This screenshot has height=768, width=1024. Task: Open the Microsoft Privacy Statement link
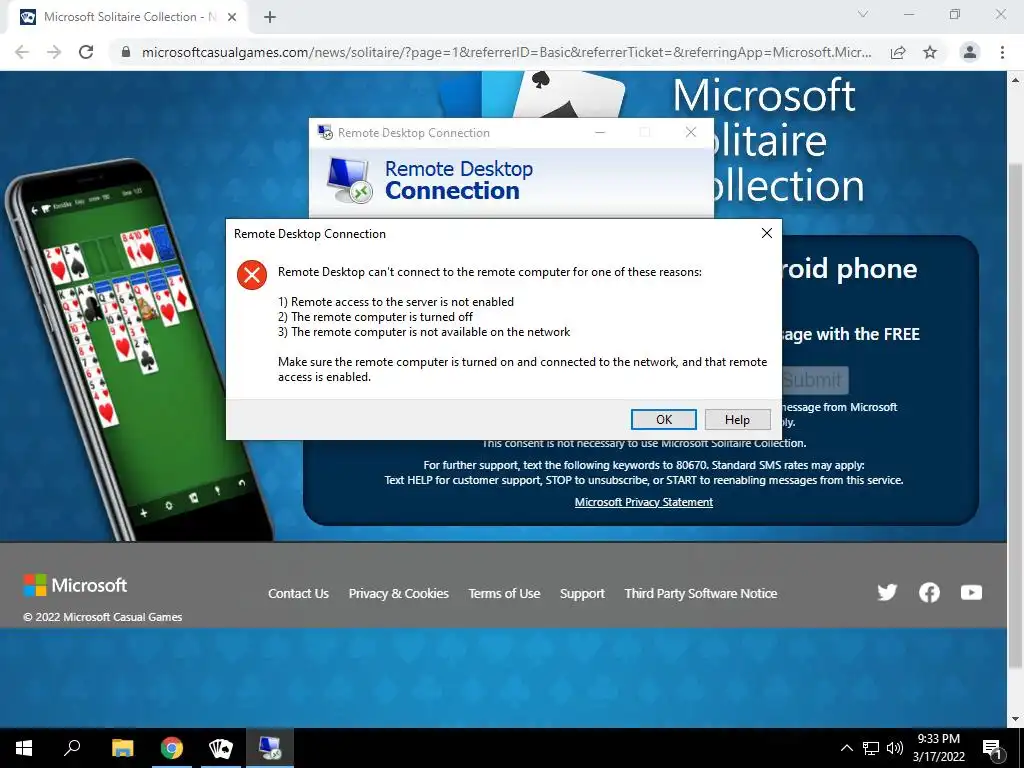point(643,502)
